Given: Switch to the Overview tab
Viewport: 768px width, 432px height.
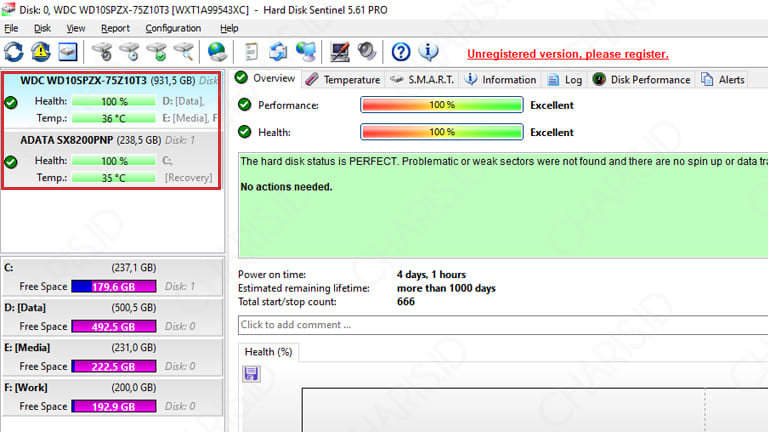Looking at the screenshot, I should click(265, 78).
